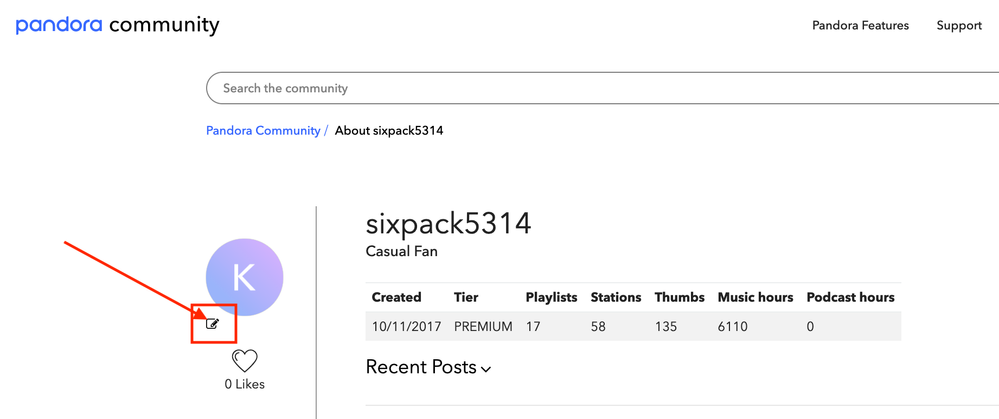Image resolution: width=999 pixels, height=419 pixels.
Task: Select the 0 podcast hours cell
Action: click(x=810, y=327)
